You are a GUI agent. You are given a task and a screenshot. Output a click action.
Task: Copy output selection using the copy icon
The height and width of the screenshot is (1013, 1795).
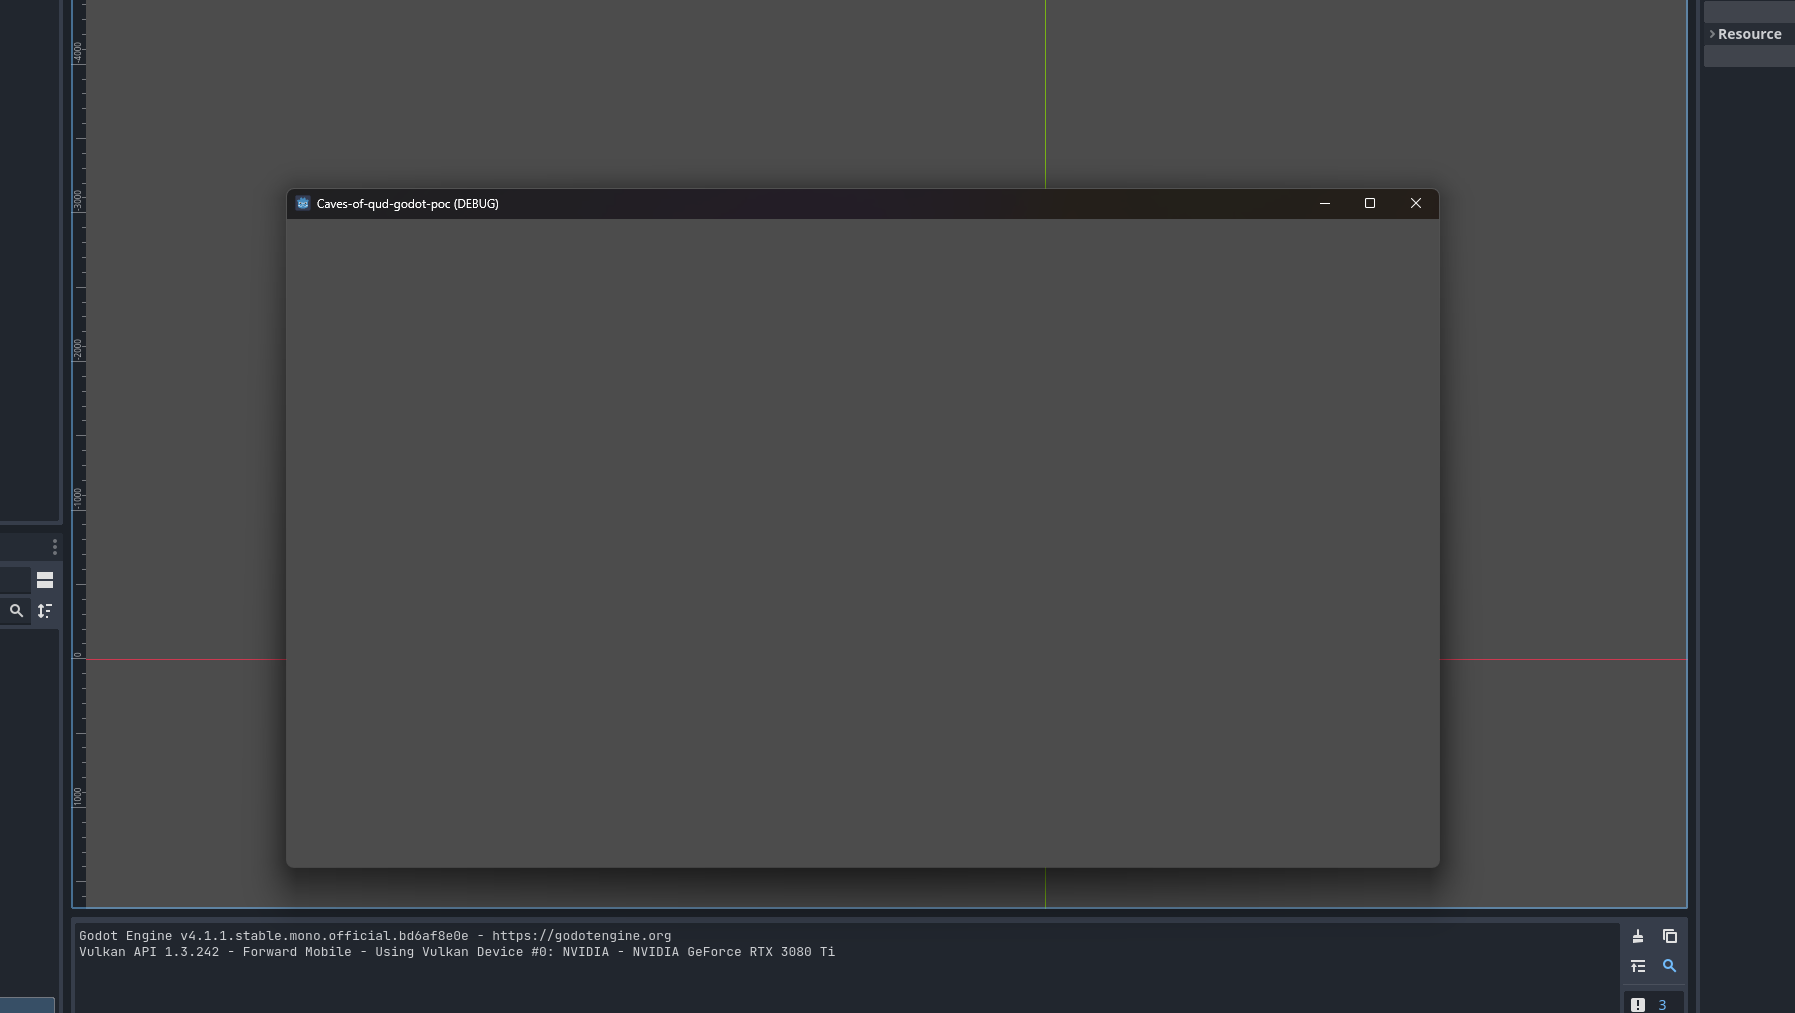[1669, 937]
